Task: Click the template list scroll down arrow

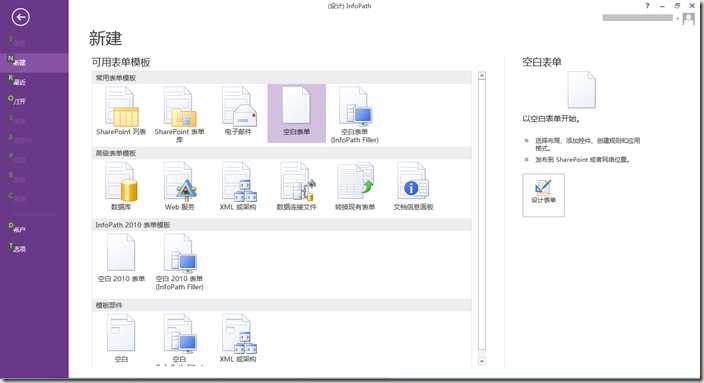Action: (x=482, y=361)
